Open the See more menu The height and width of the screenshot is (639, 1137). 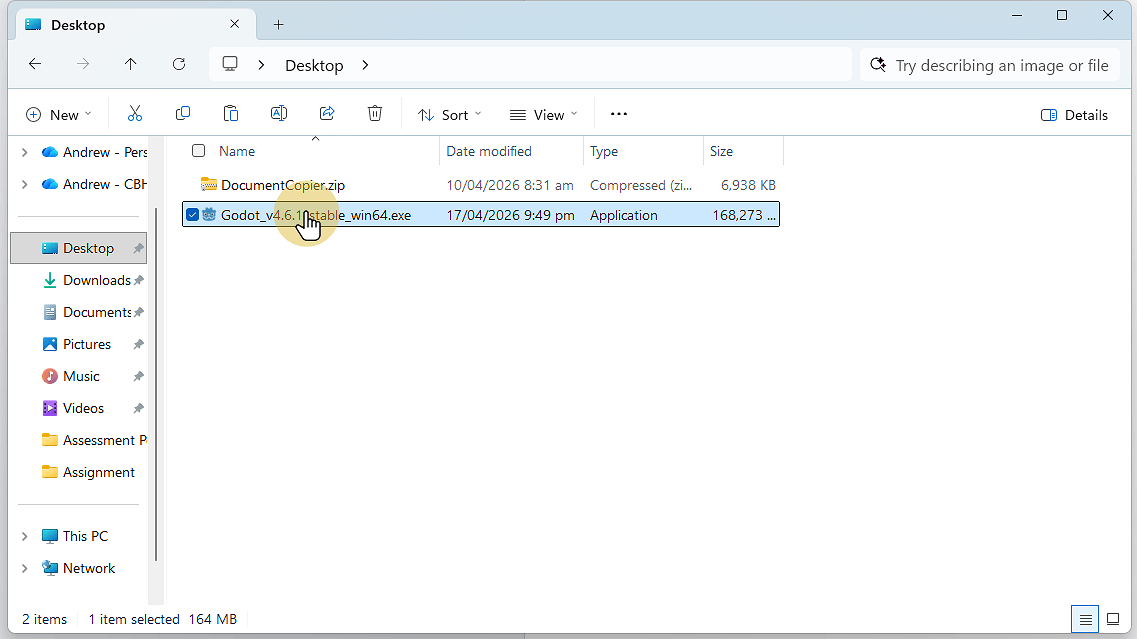tap(618, 114)
